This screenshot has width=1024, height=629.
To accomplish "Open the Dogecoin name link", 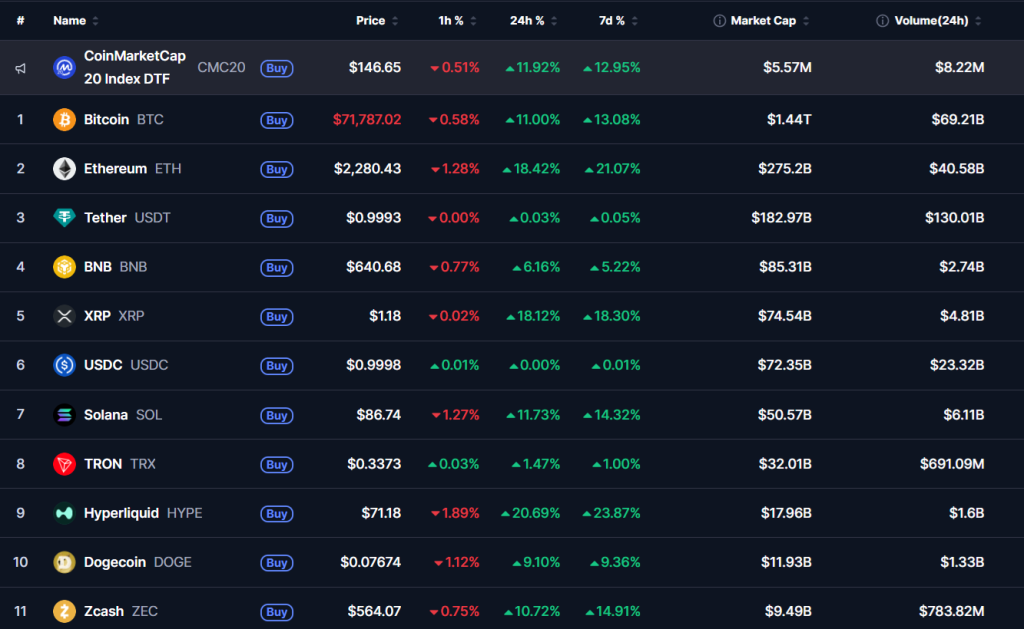I will coord(115,562).
